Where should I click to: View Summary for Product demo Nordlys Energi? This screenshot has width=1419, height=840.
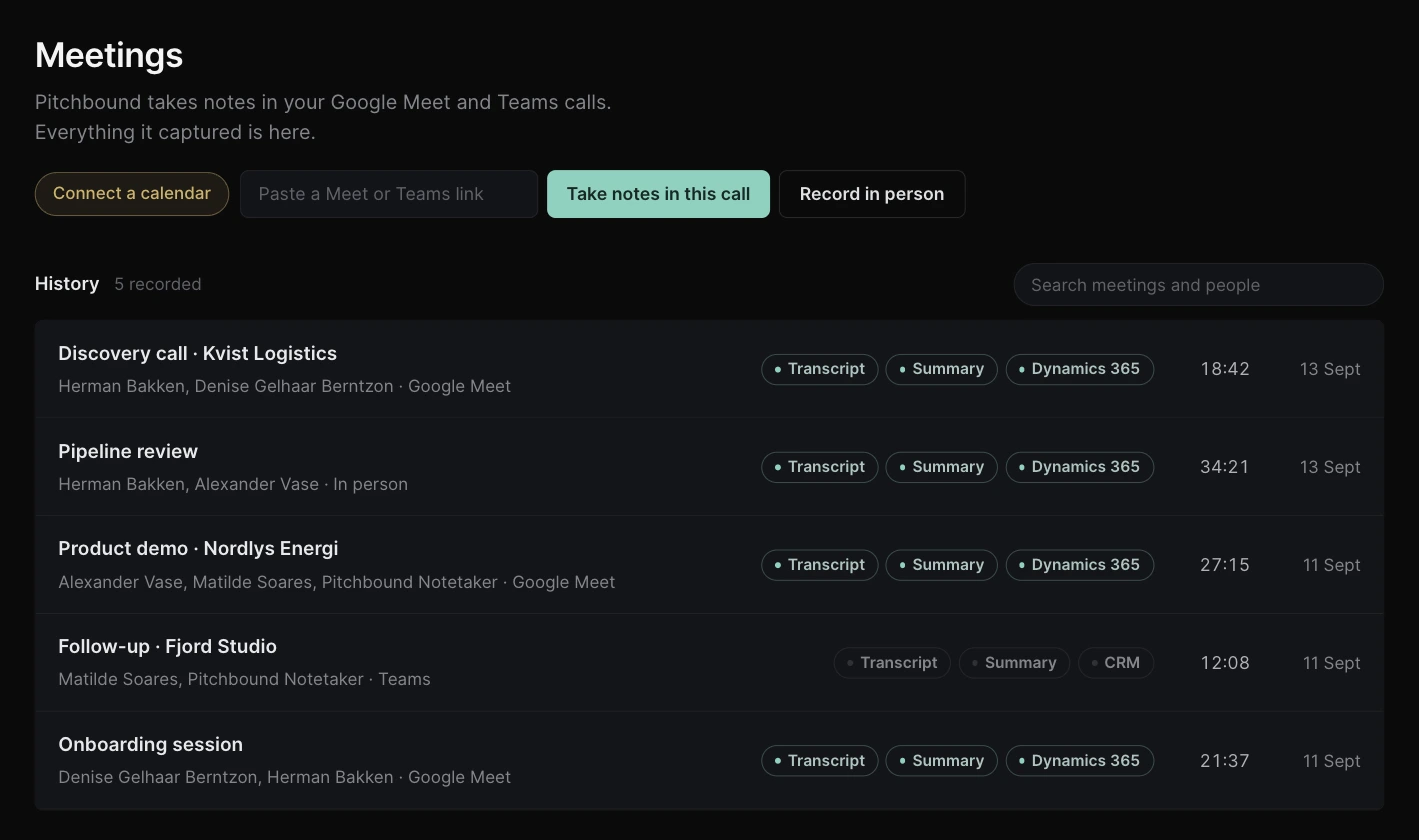941,565
